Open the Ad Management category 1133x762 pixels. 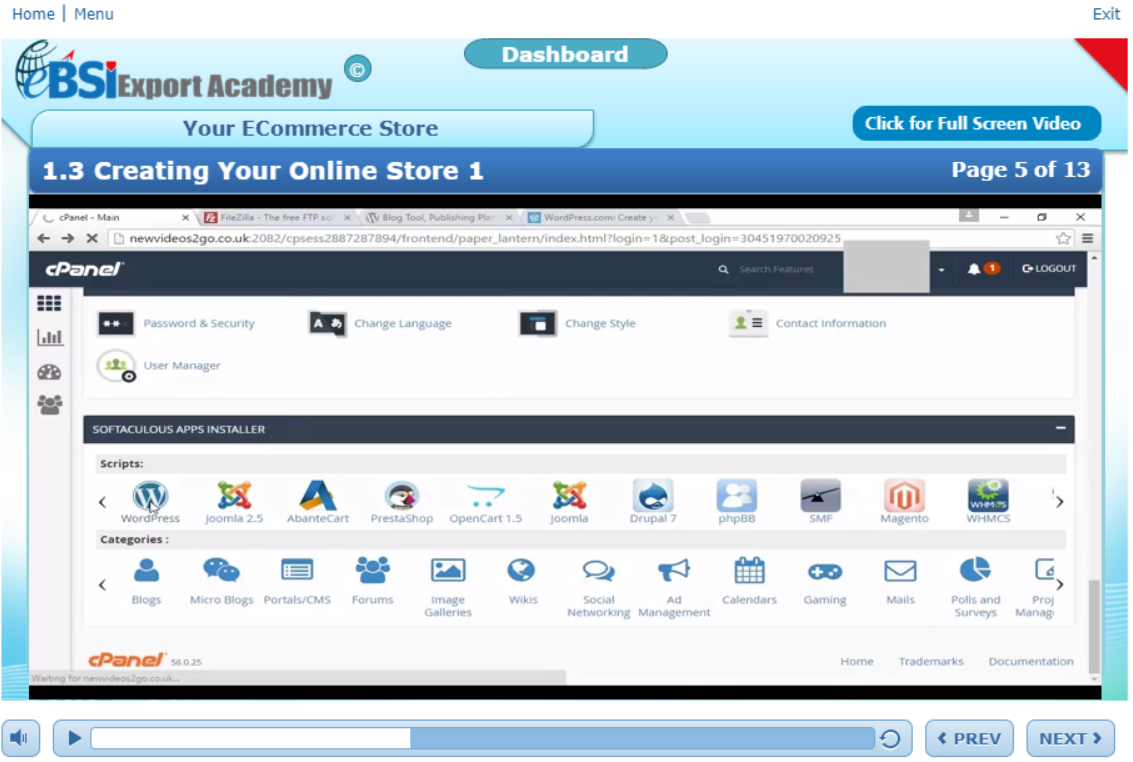674,587
